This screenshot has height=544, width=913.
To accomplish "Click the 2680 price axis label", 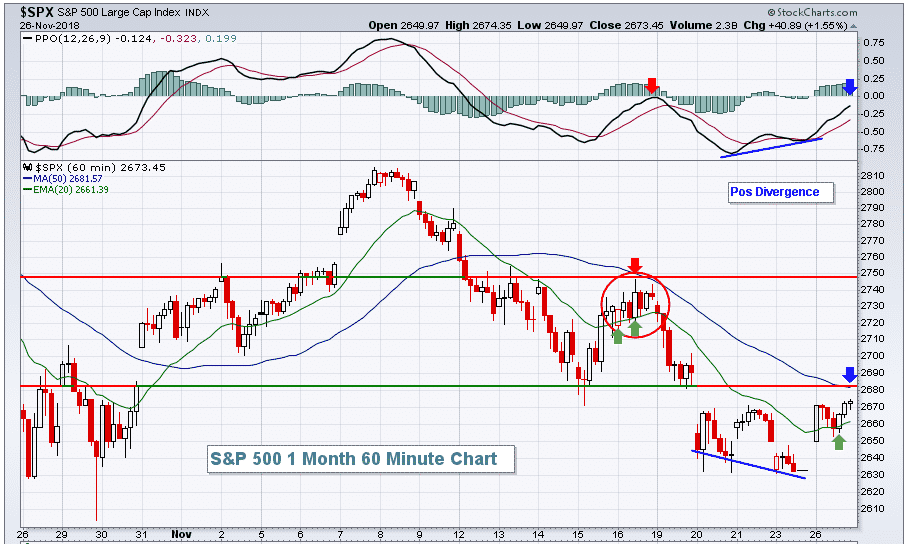I will click(872, 390).
